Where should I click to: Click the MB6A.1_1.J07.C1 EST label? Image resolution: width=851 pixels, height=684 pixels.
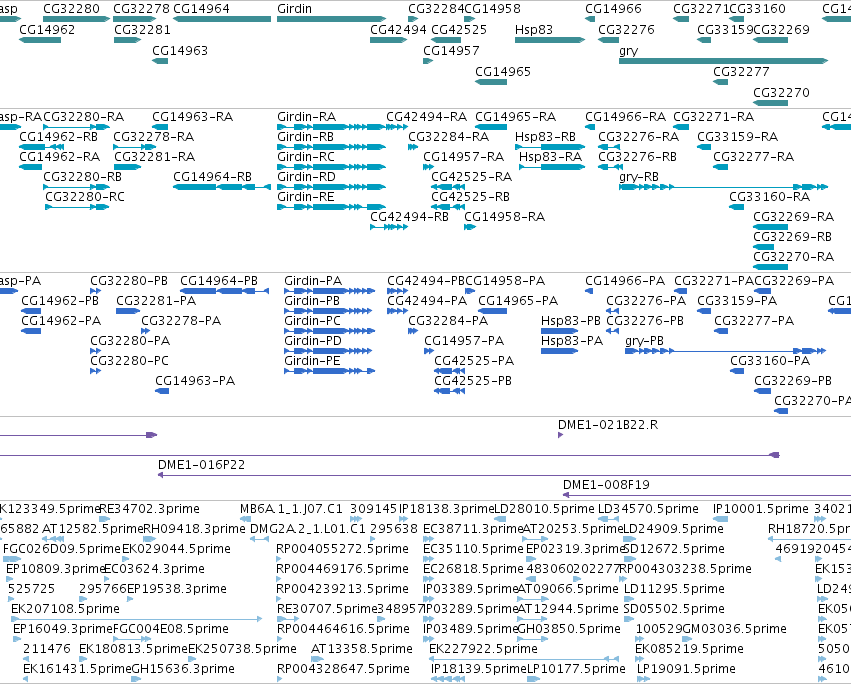click(291, 509)
